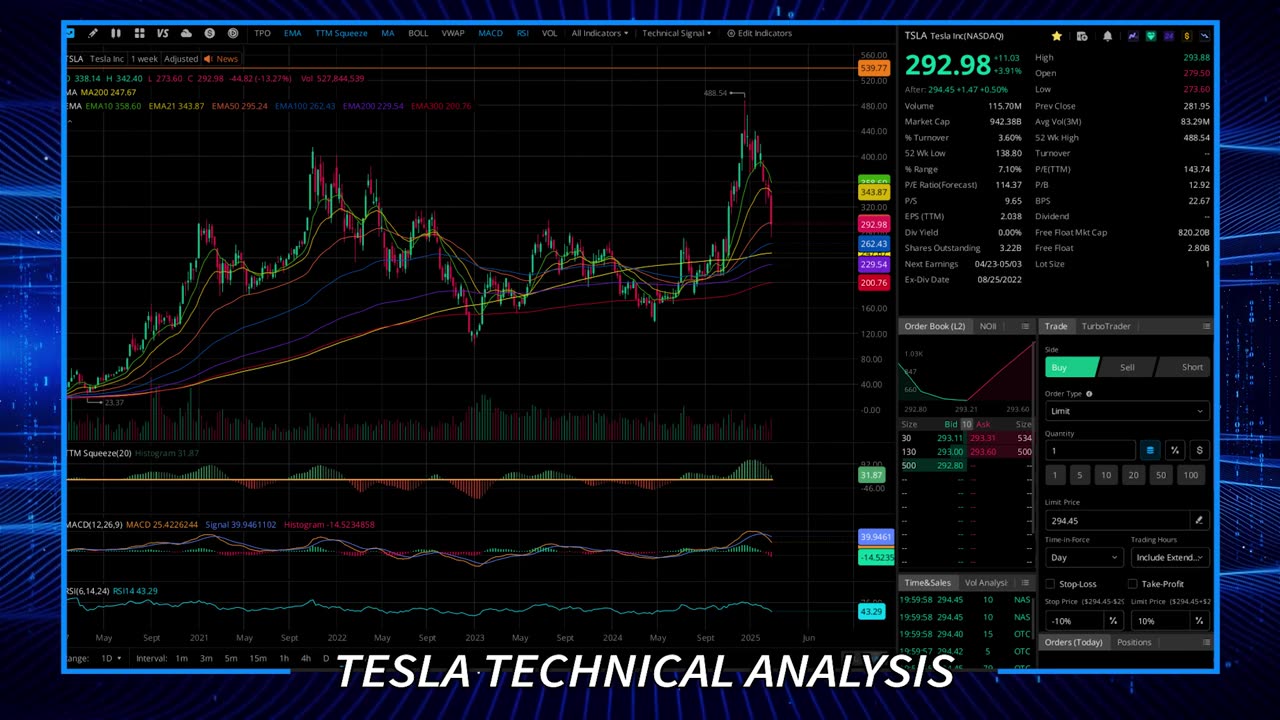Image resolution: width=1280 pixels, height=720 pixels.
Task: Select the Buy side button
Action: 1070,367
